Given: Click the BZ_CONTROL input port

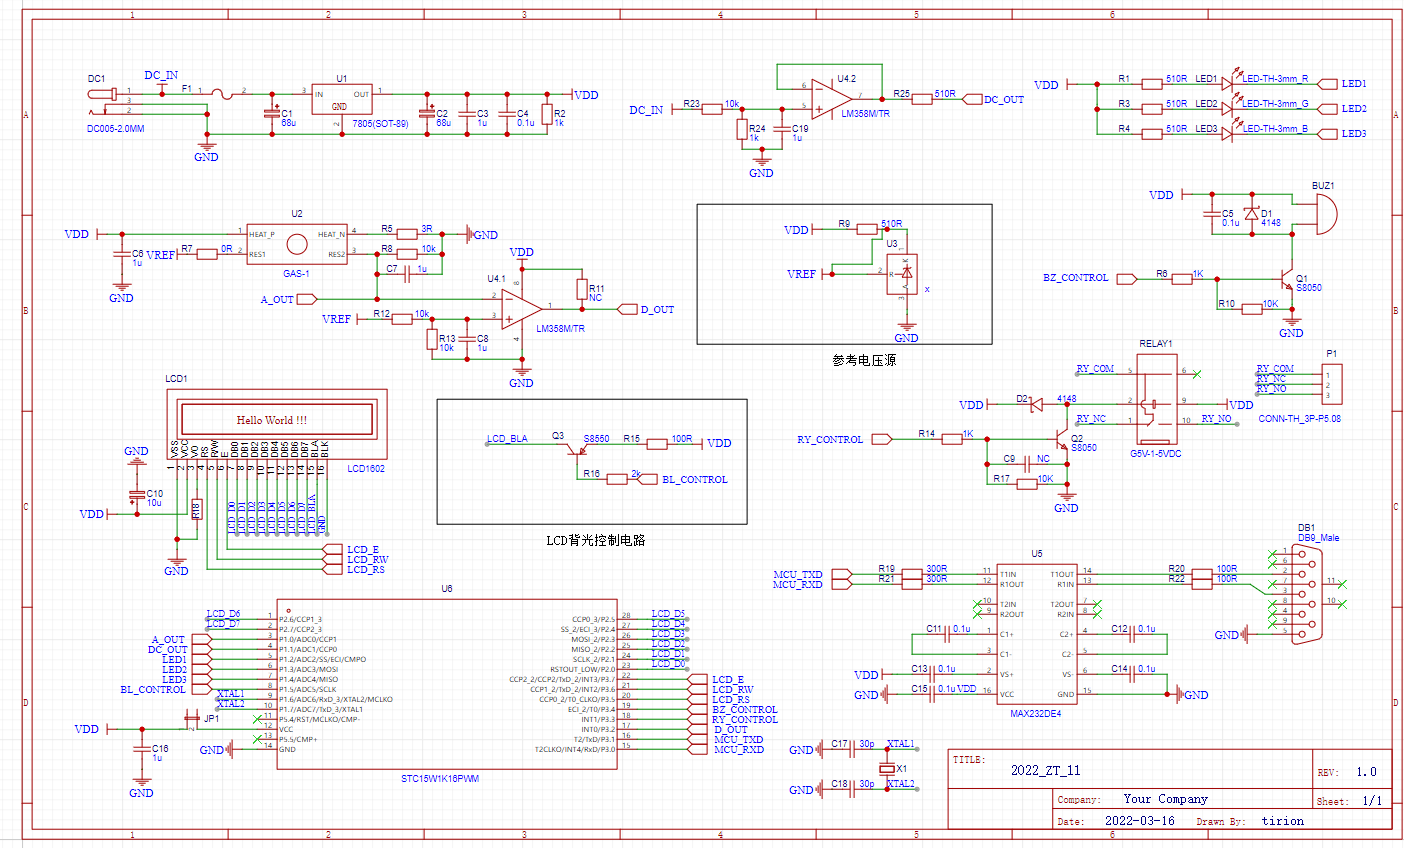Looking at the screenshot, I should [x=1126, y=279].
